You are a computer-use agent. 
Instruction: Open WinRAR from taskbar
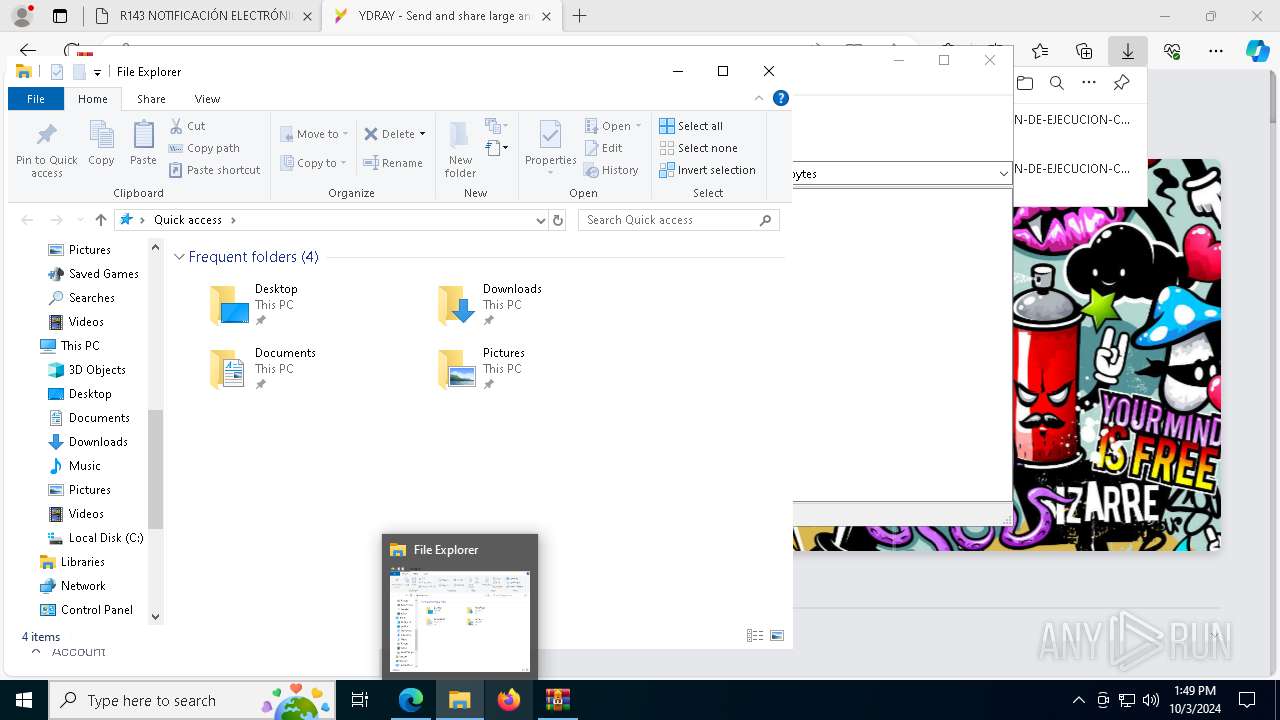(558, 700)
